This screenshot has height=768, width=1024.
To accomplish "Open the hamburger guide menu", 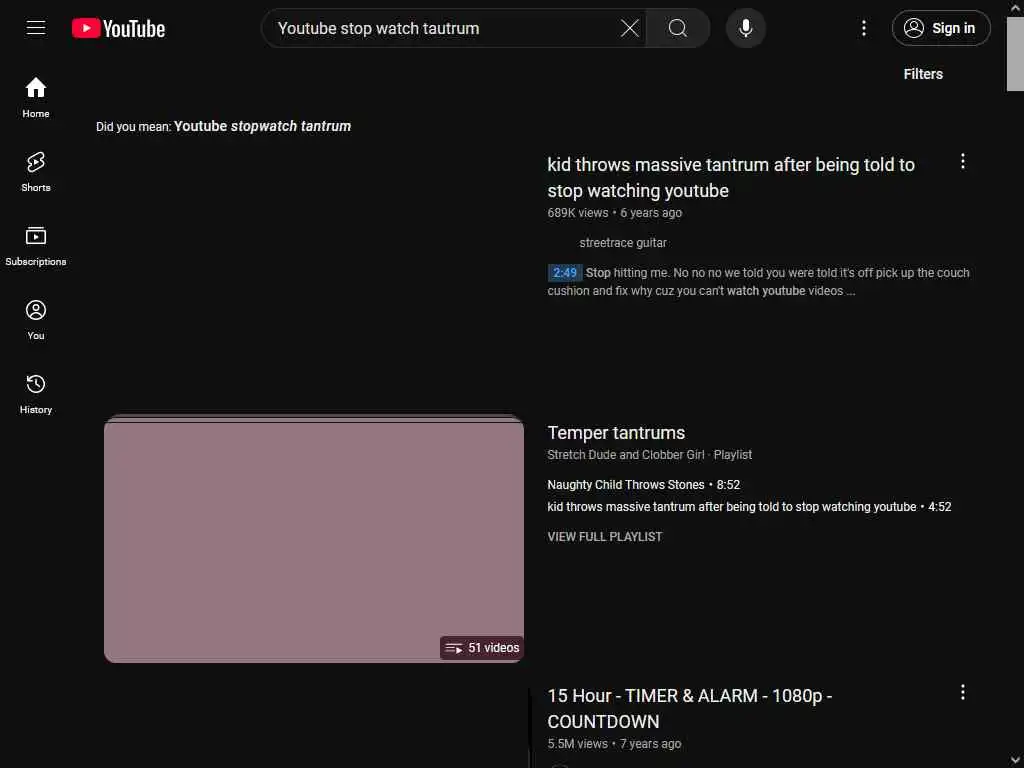I will tap(36, 28).
